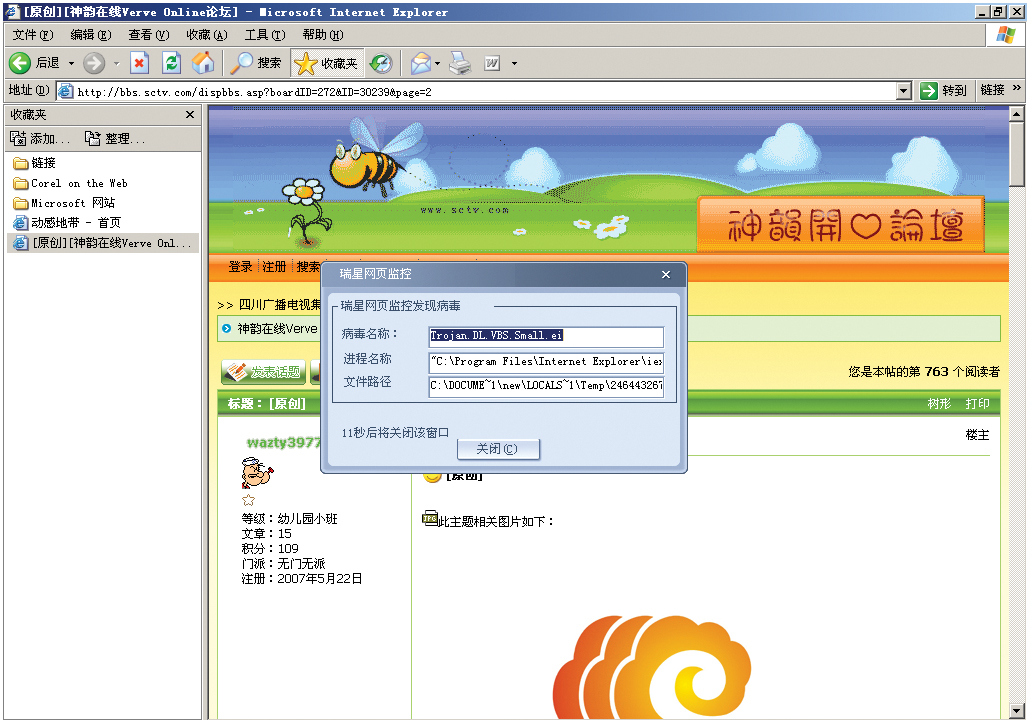Close the 瑞星网页监控 dialog with X
The image size is (1032, 720).
[x=666, y=274]
